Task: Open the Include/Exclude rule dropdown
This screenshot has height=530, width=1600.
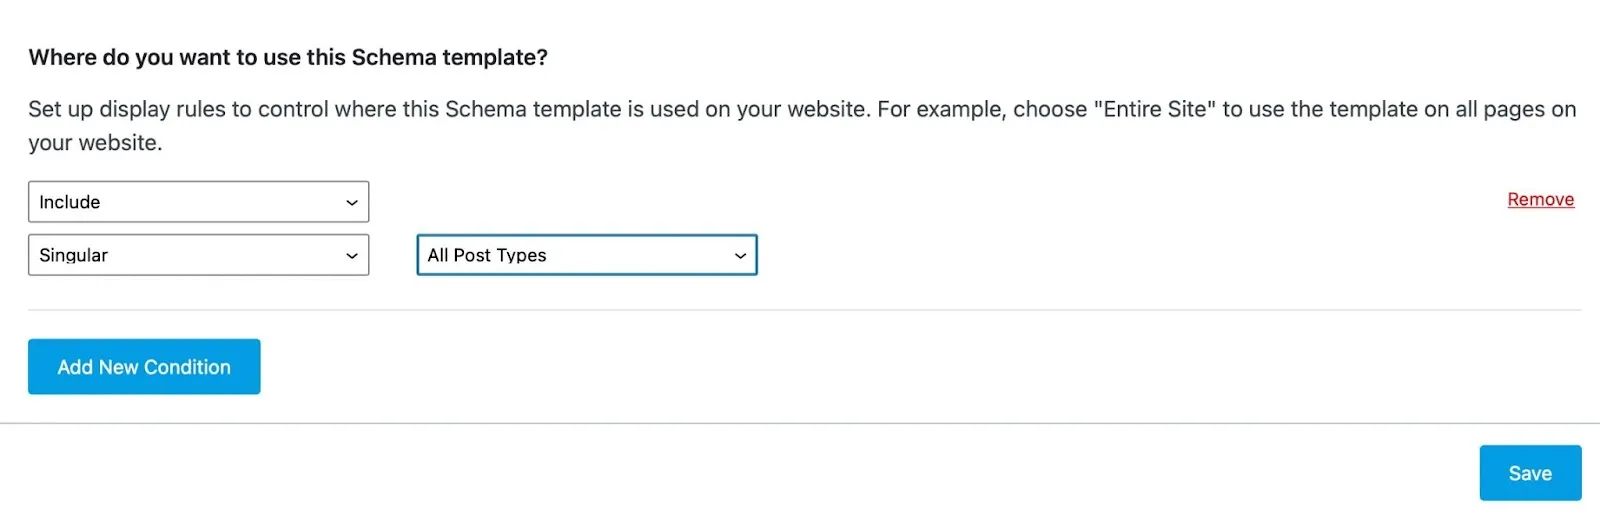Action: (198, 202)
